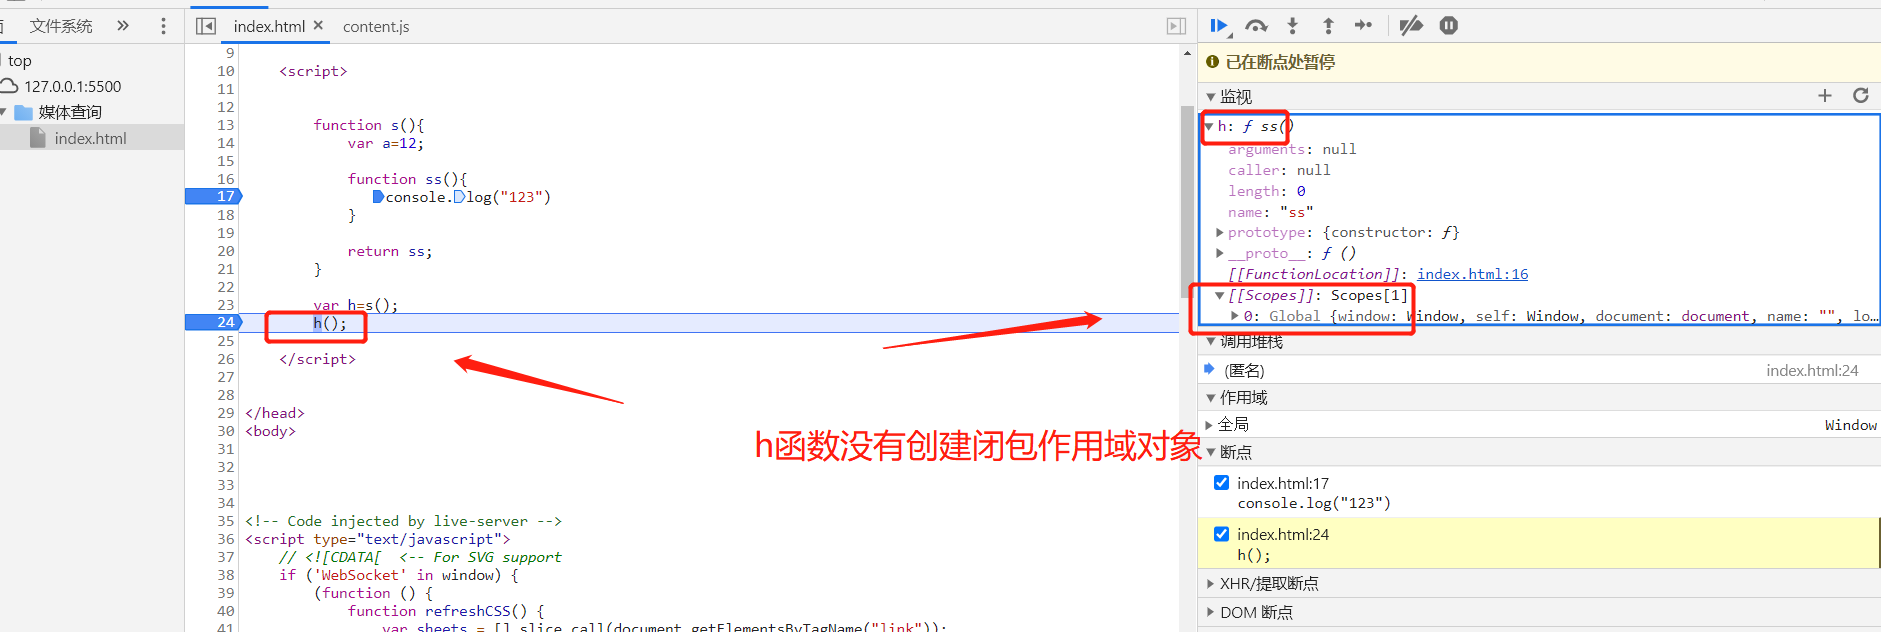The image size is (1881, 632).
Task: Select the top frame in navigator
Action: pyautogui.click(x=20, y=61)
